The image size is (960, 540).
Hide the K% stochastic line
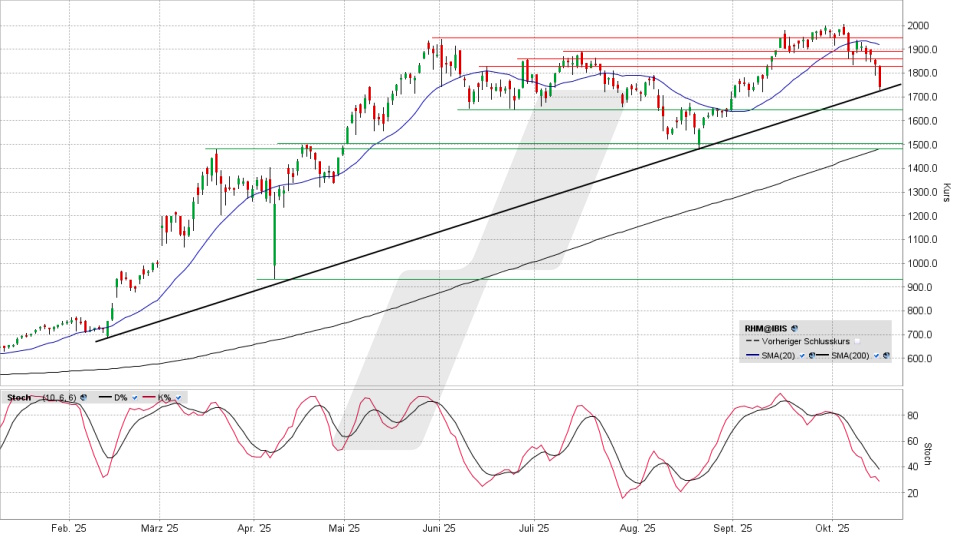[178, 397]
